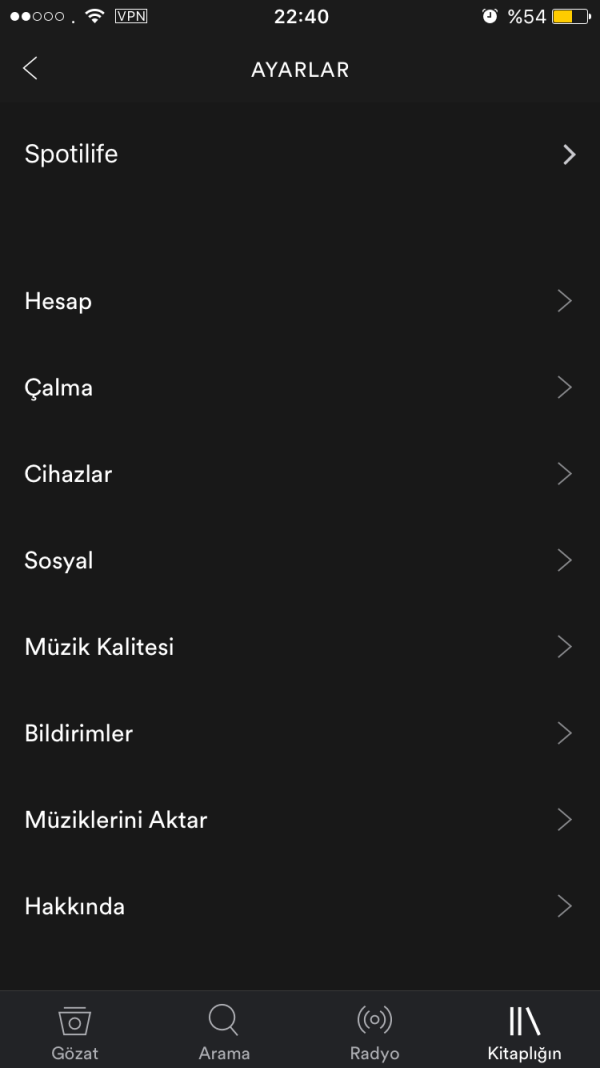Open Bildirimler notification settings
This screenshot has width=600, height=1068.
[300, 734]
